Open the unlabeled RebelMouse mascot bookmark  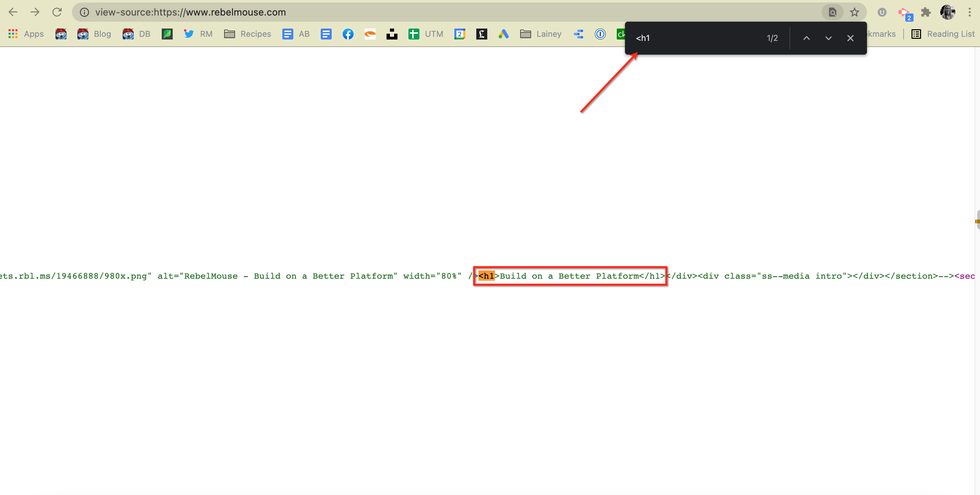(x=61, y=34)
